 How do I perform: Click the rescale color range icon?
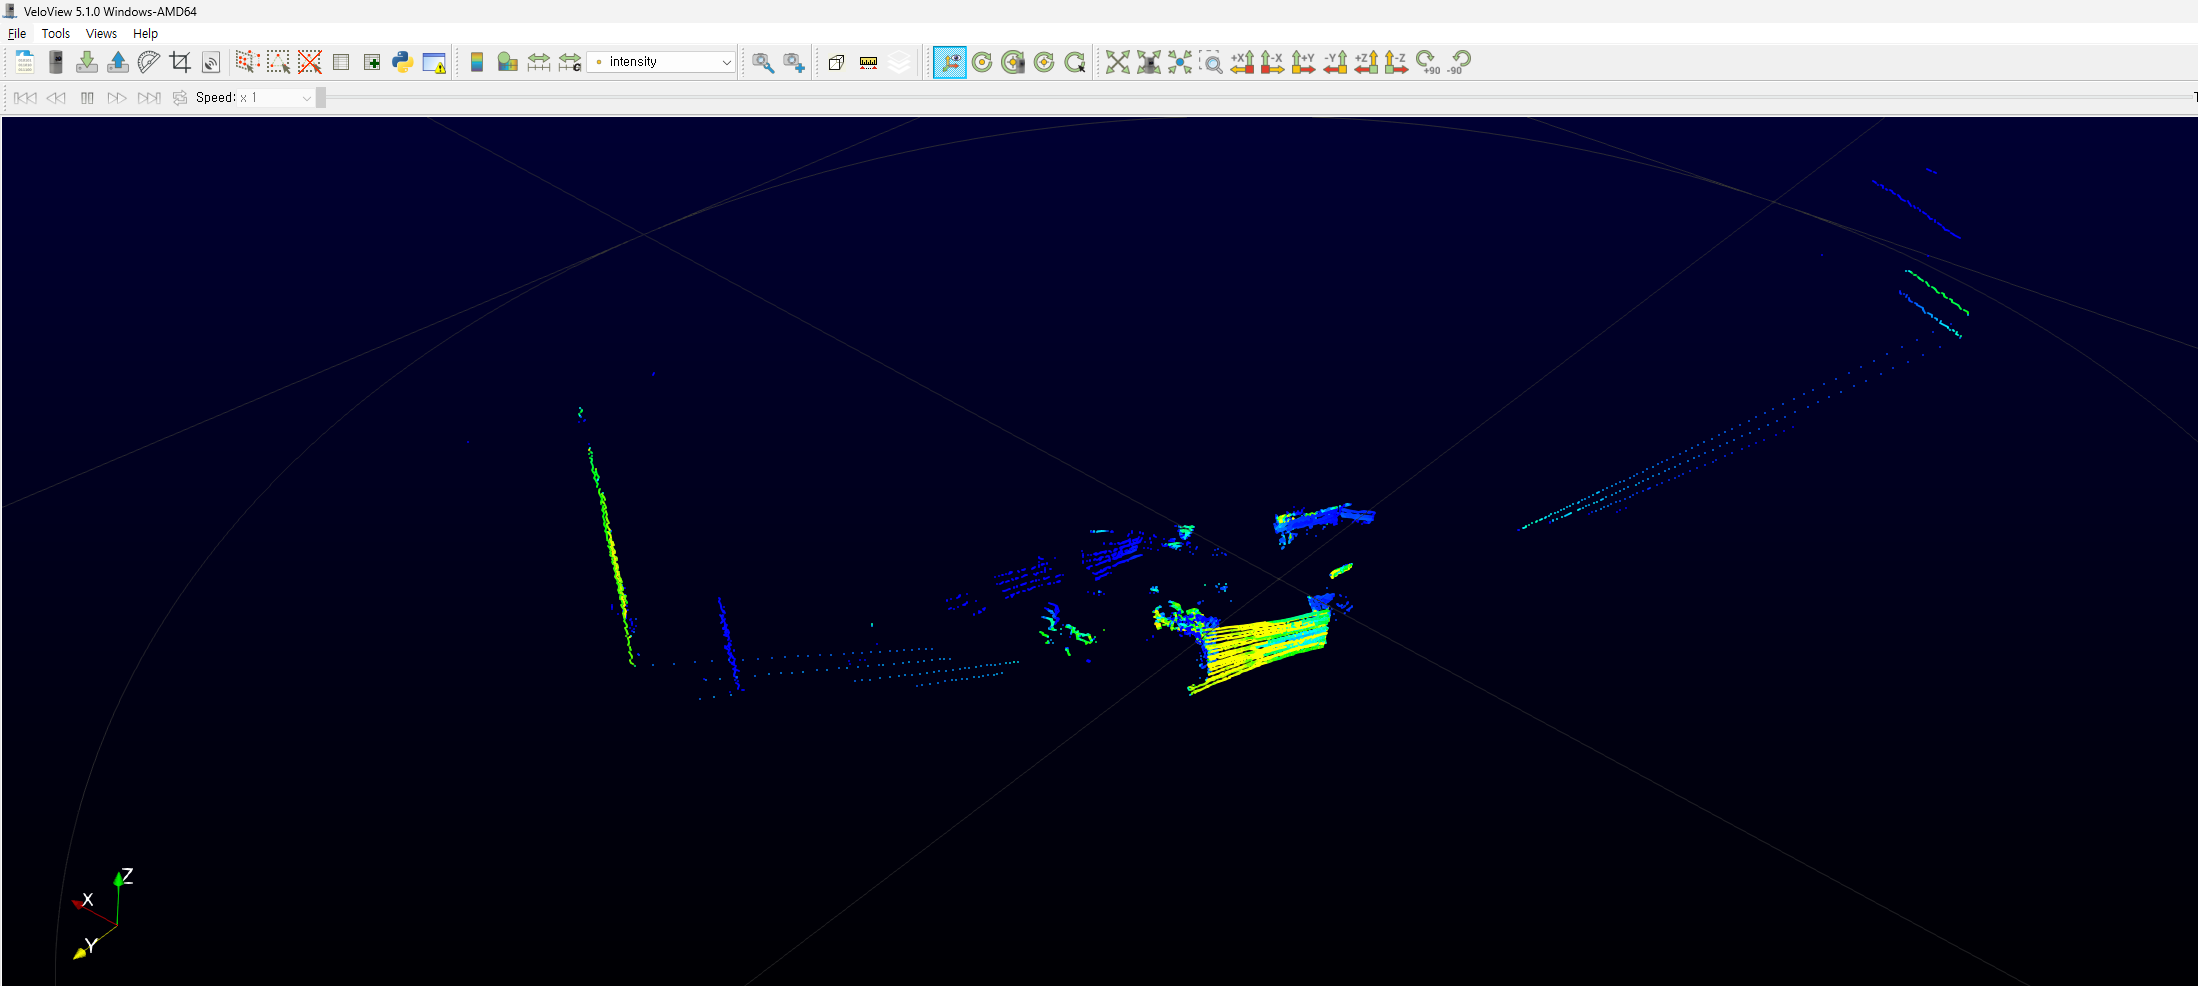coord(539,62)
